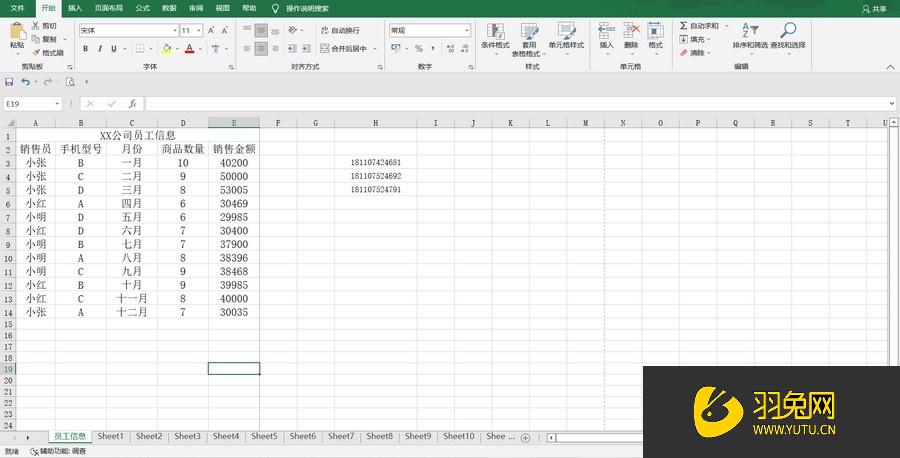The width and height of the screenshot is (900, 458).
Task: Click the Share (共享) button
Action: [874, 9]
